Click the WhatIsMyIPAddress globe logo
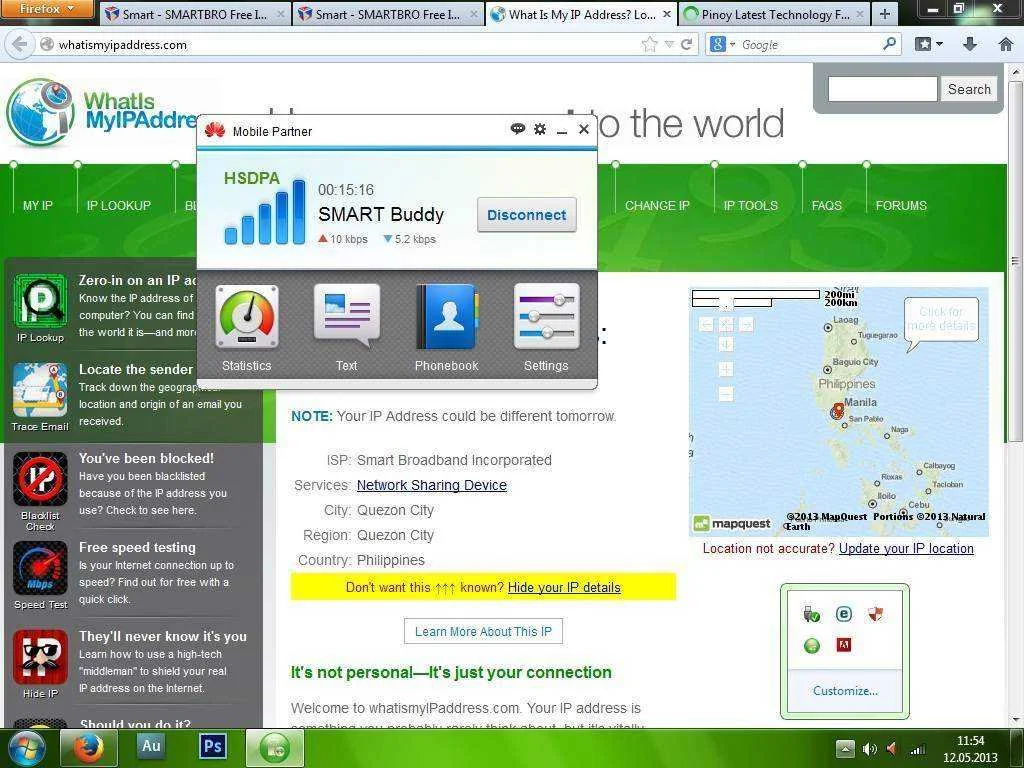The image size is (1024, 768). 40,112
